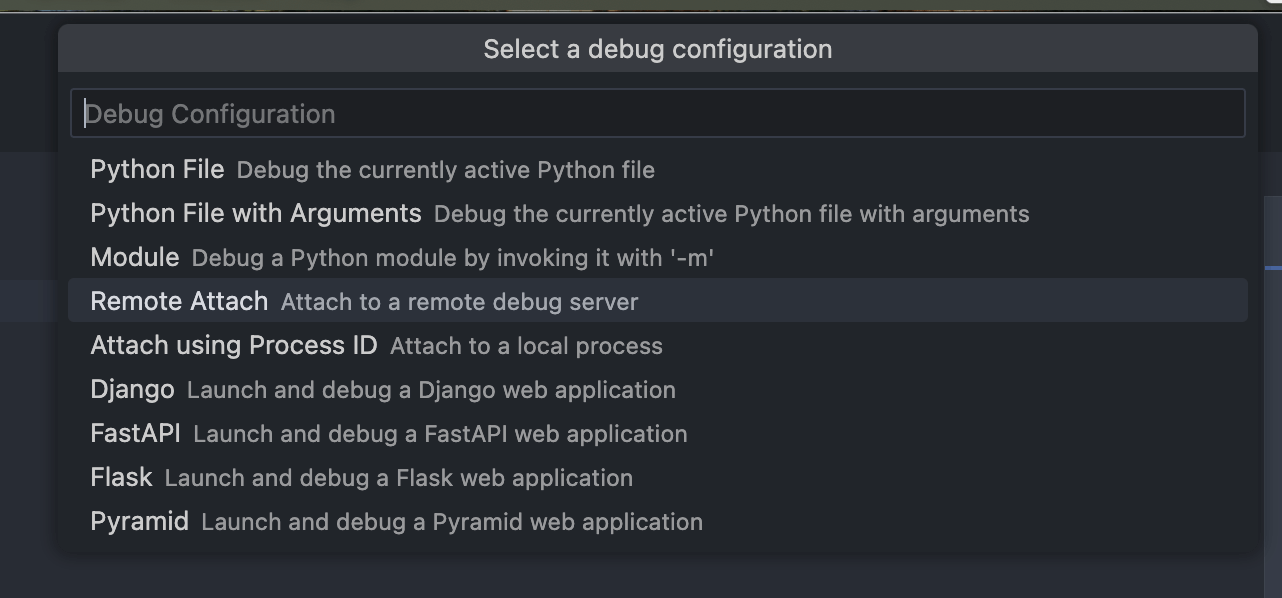The width and height of the screenshot is (1282, 598).
Task: Click 'Launch and debug a FastAPI web application'
Action: [440, 434]
